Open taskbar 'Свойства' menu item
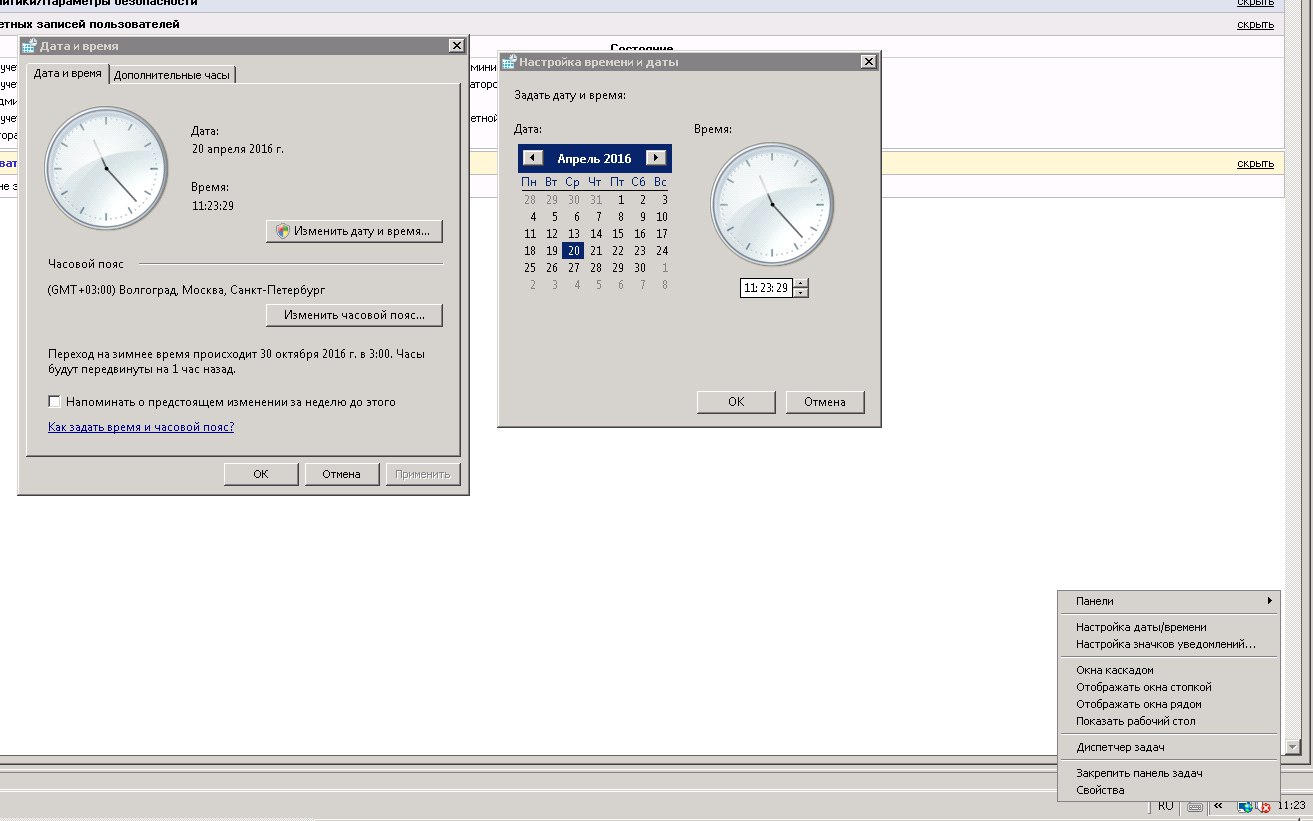This screenshot has height=821, width=1313. pyautogui.click(x=1168, y=790)
